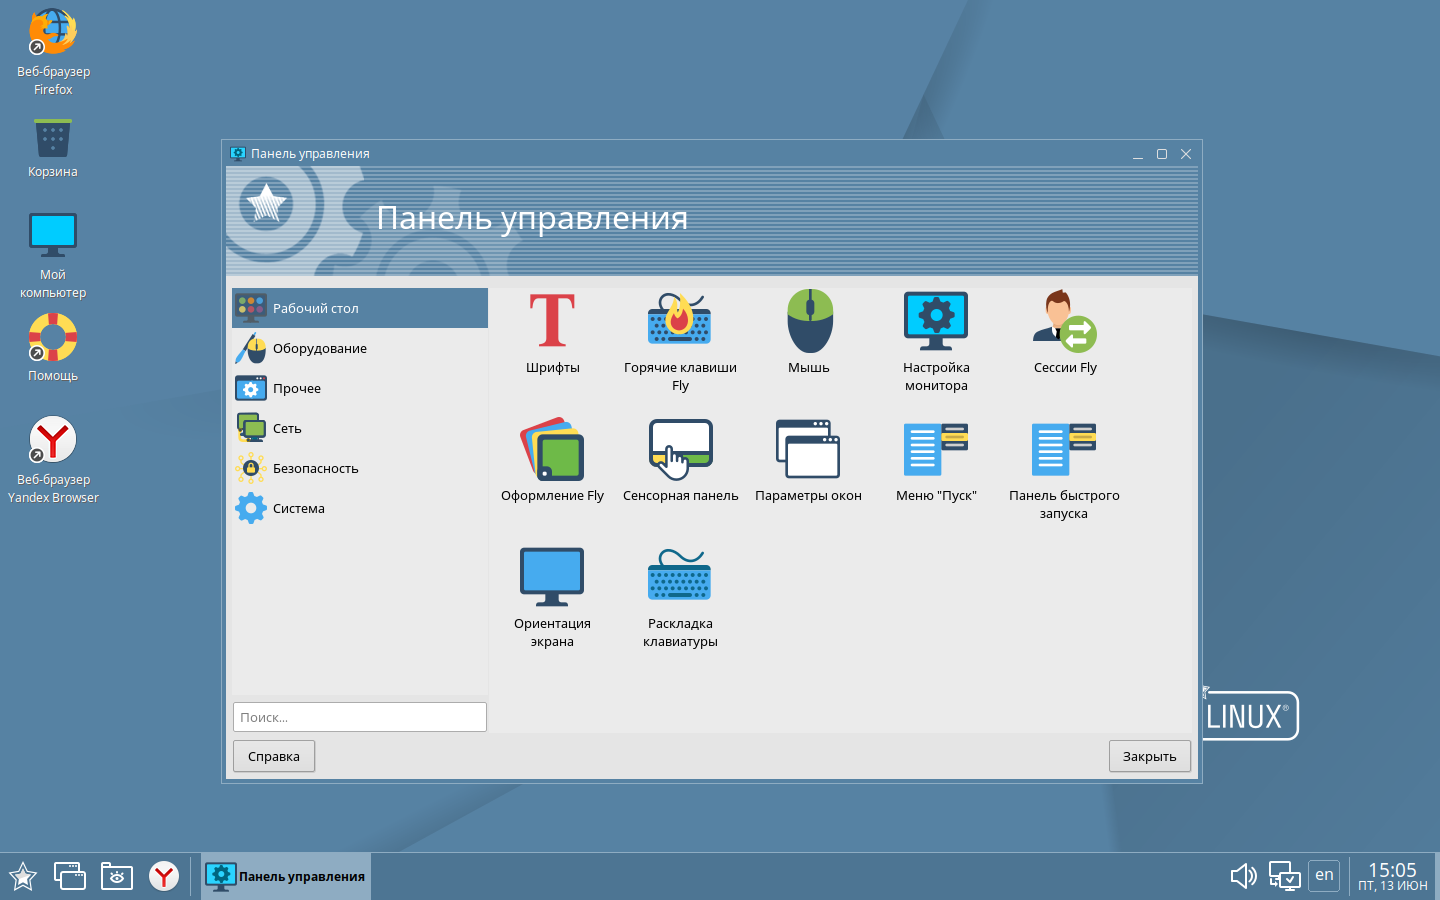
Task: Open the volume speaker tray icon
Action: [x=1243, y=876]
